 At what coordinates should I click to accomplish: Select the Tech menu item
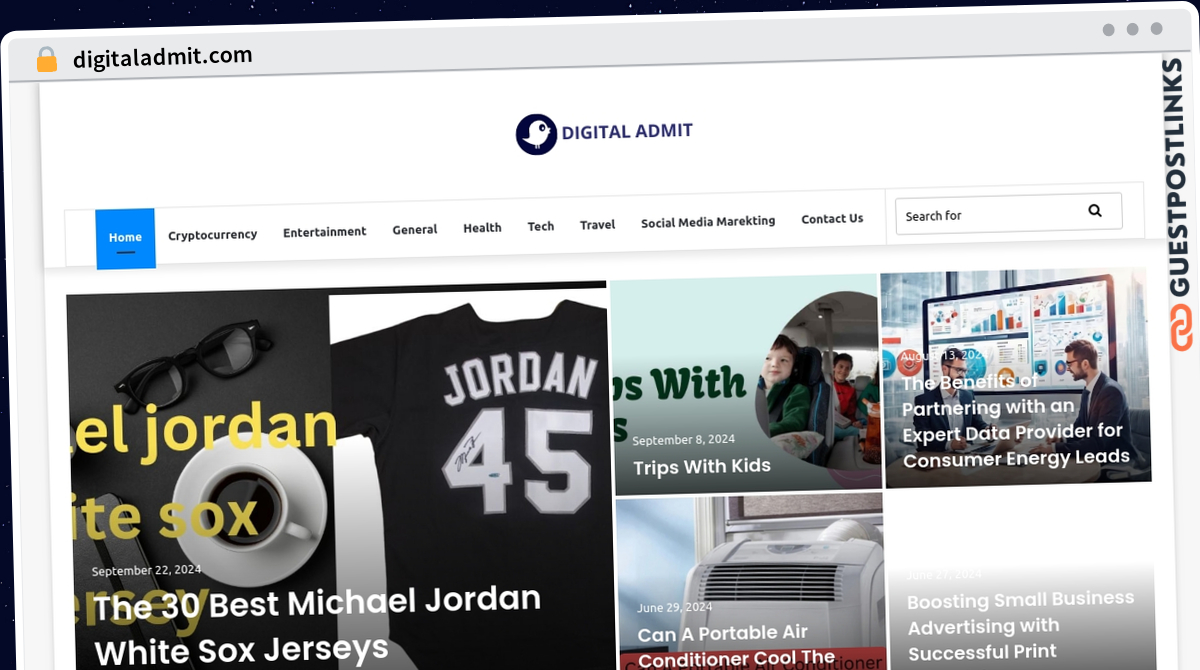(540, 227)
